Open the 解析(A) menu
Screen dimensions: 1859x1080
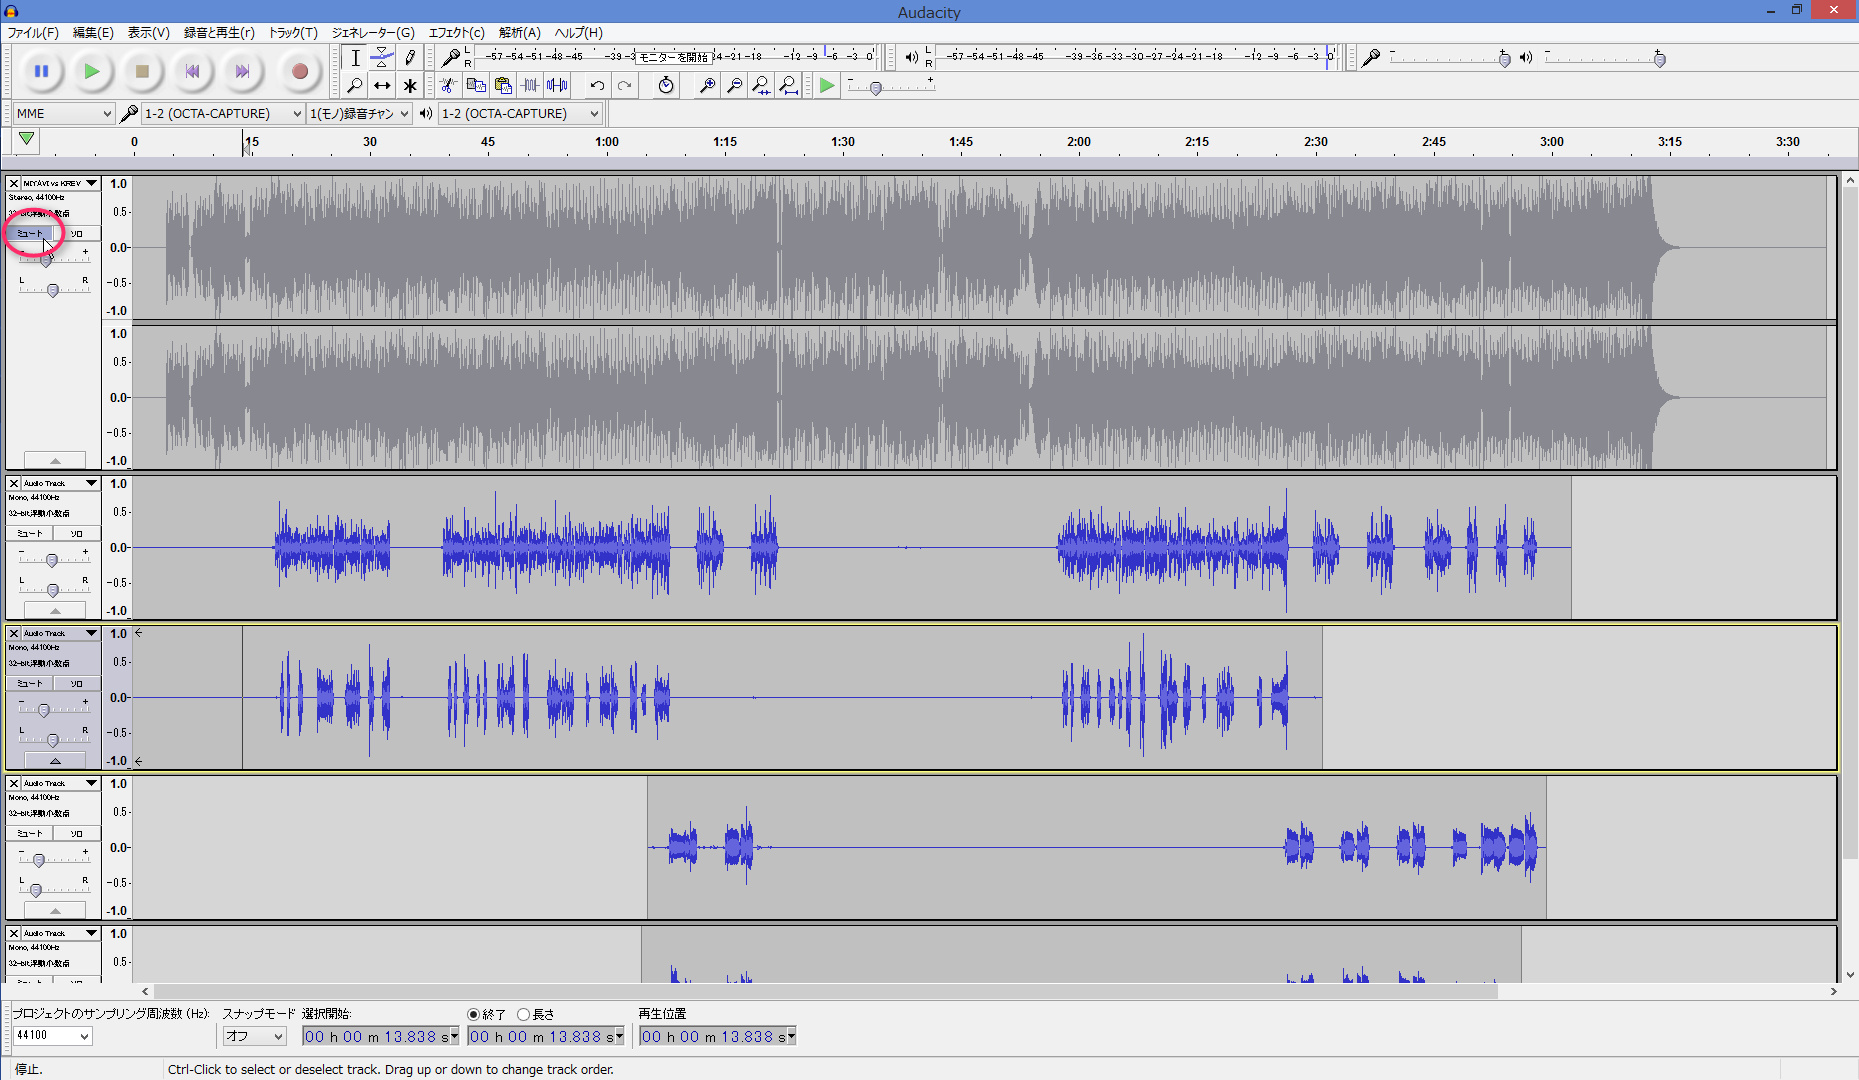pyautogui.click(x=519, y=32)
